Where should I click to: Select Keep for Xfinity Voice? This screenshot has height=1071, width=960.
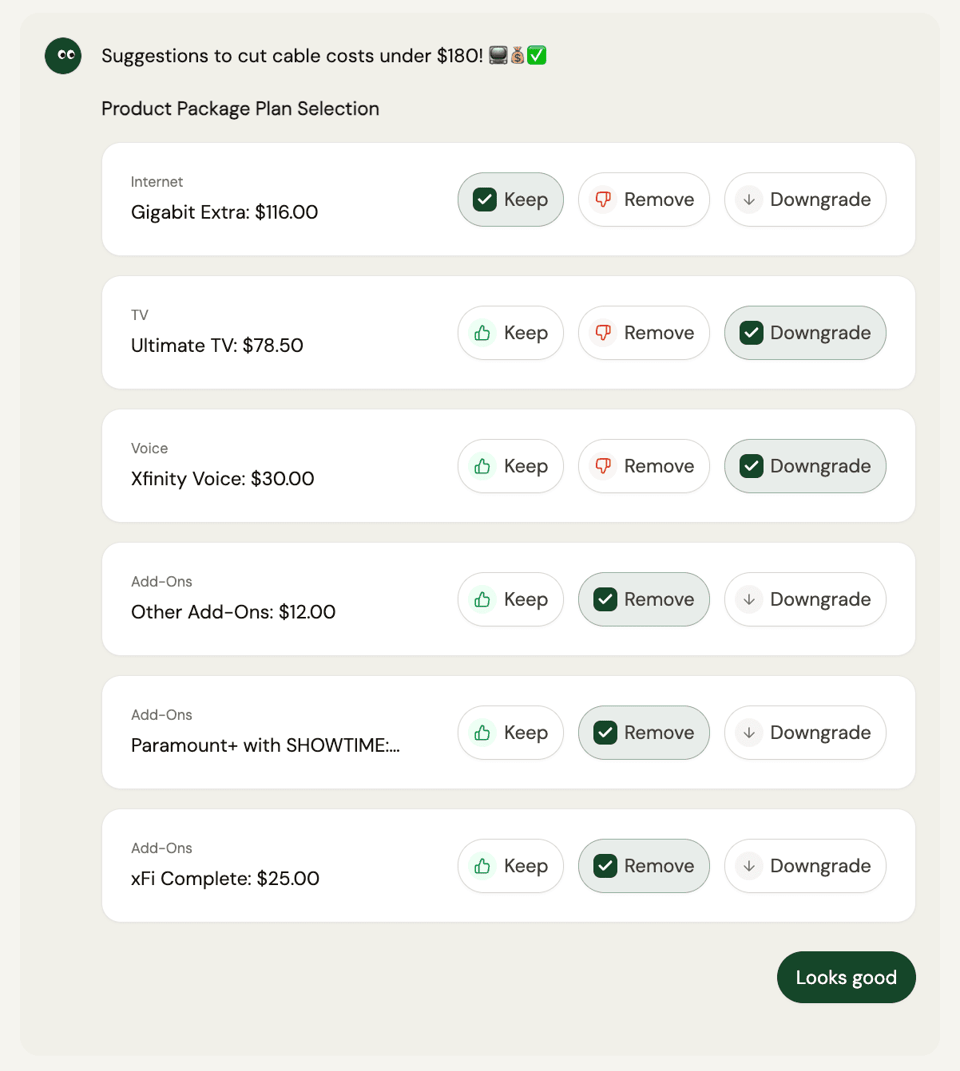pos(510,466)
